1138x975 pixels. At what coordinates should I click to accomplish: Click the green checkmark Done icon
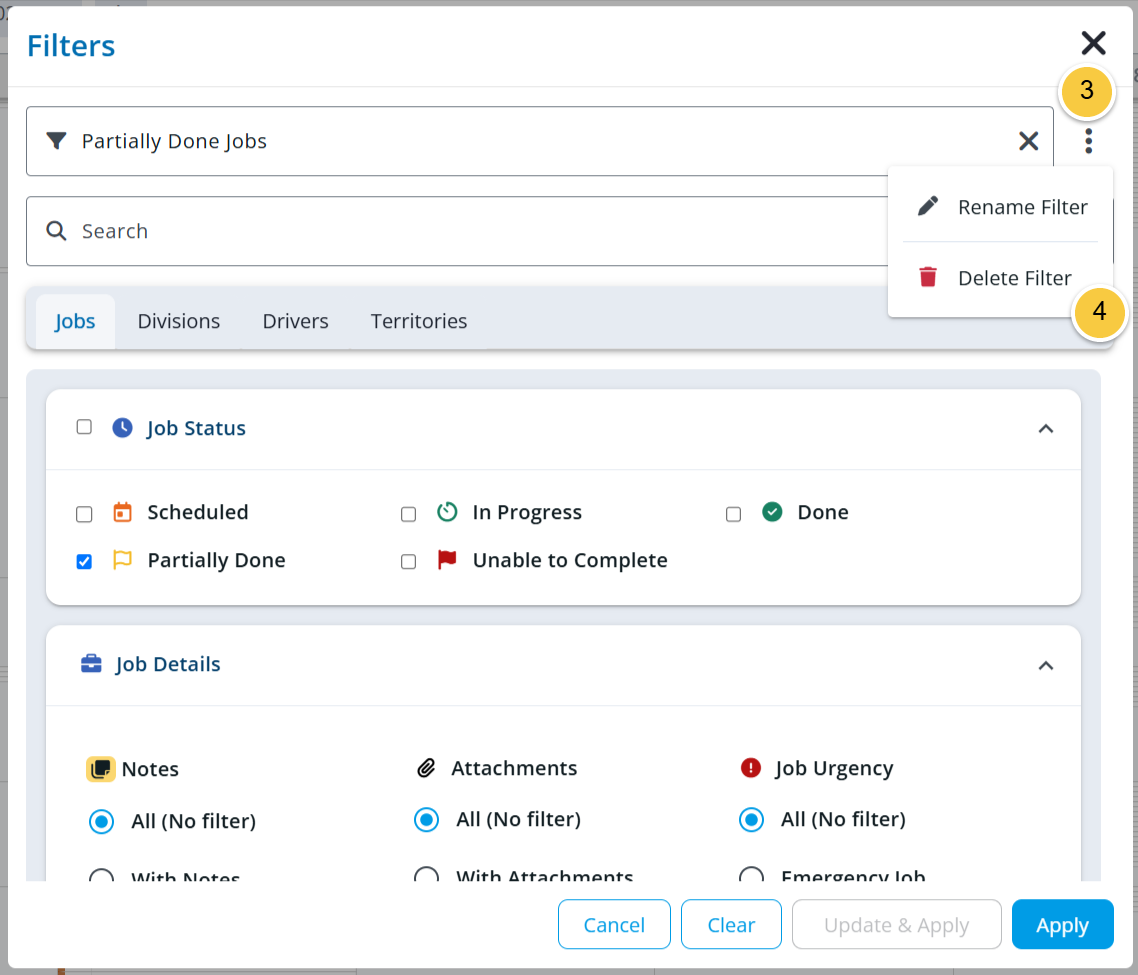point(772,512)
